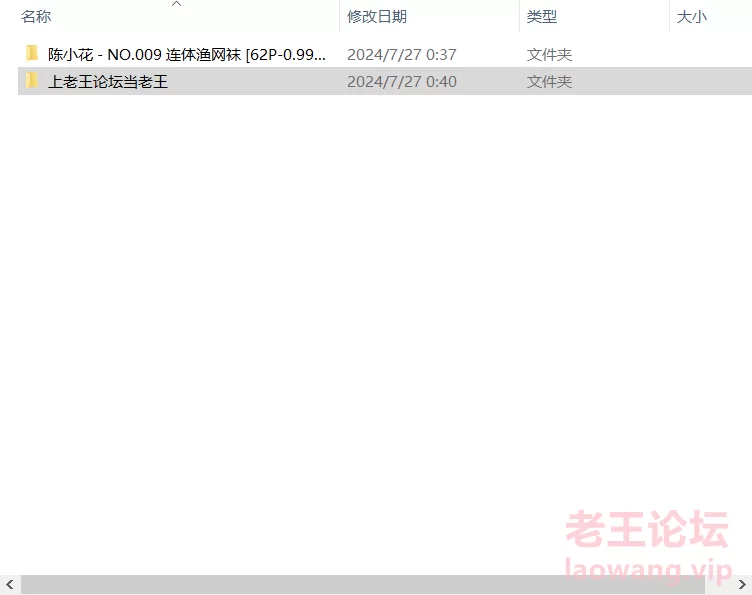This screenshot has height=595, width=752.
Task: Select the 上老王论坛当老王 folder icon
Action: pos(32,81)
